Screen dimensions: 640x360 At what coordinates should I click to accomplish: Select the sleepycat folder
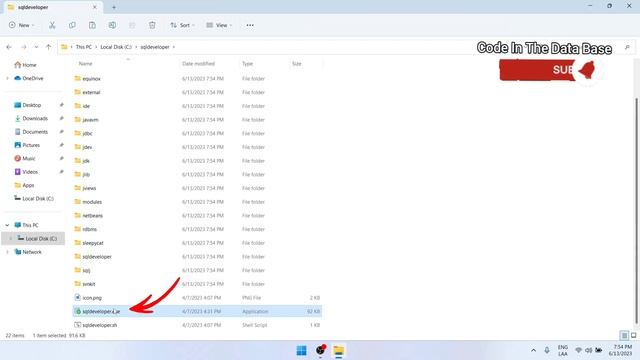[x=198, y=243]
